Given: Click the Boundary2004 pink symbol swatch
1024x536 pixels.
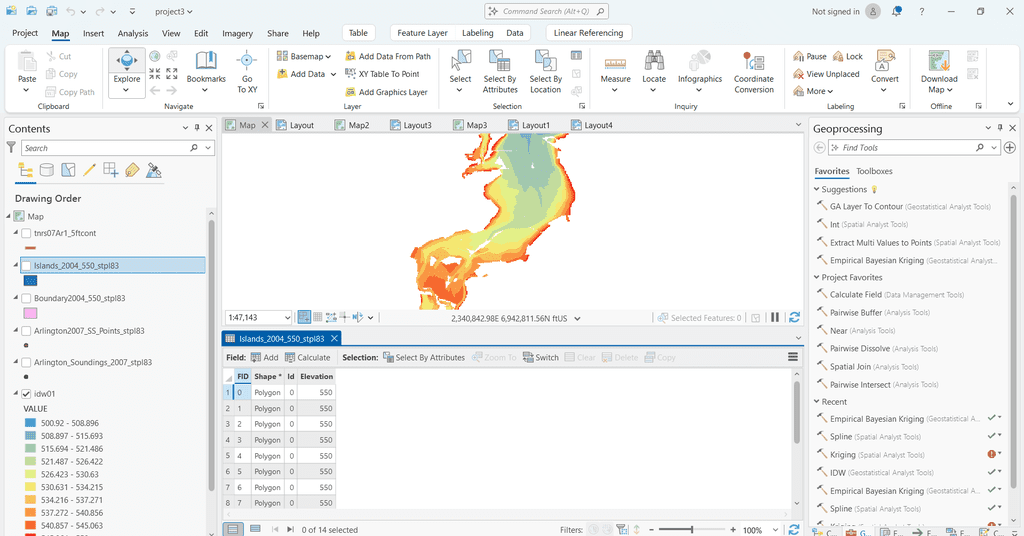Looking at the screenshot, I should [x=30, y=313].
